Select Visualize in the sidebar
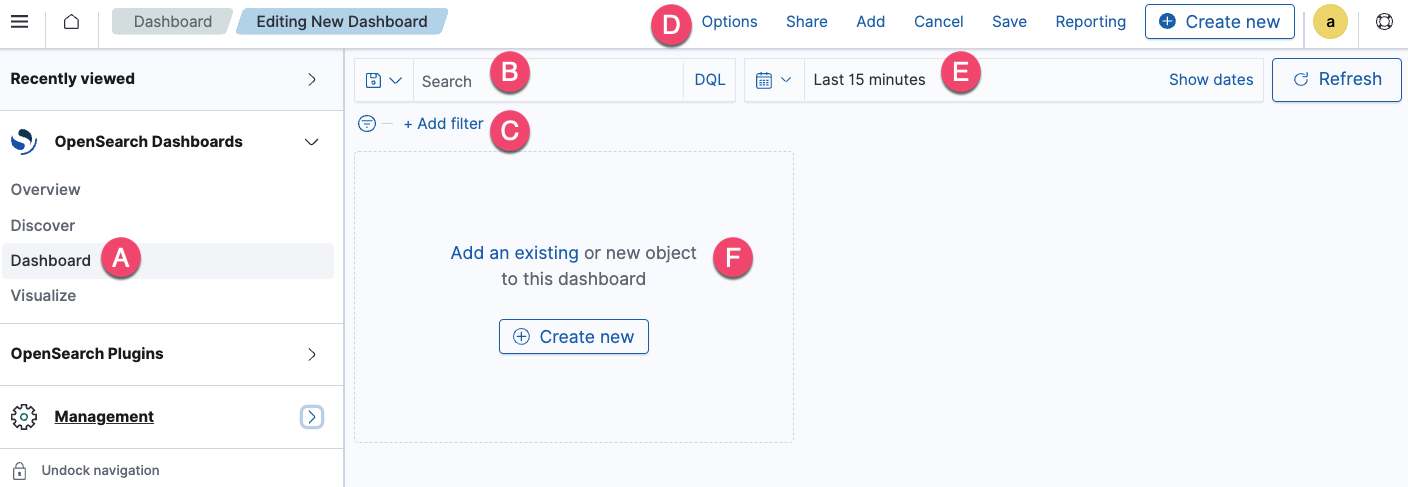Viewport: 1408px width, 487px height. point(43,295)
